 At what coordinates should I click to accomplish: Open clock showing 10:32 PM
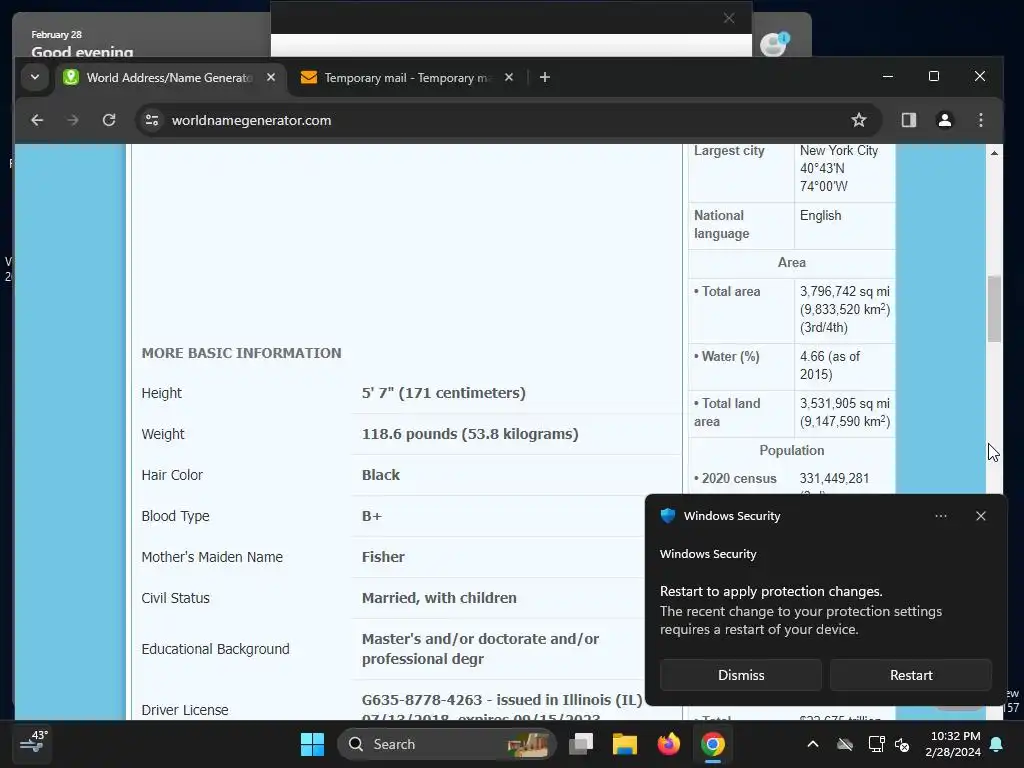click(953, 744)
